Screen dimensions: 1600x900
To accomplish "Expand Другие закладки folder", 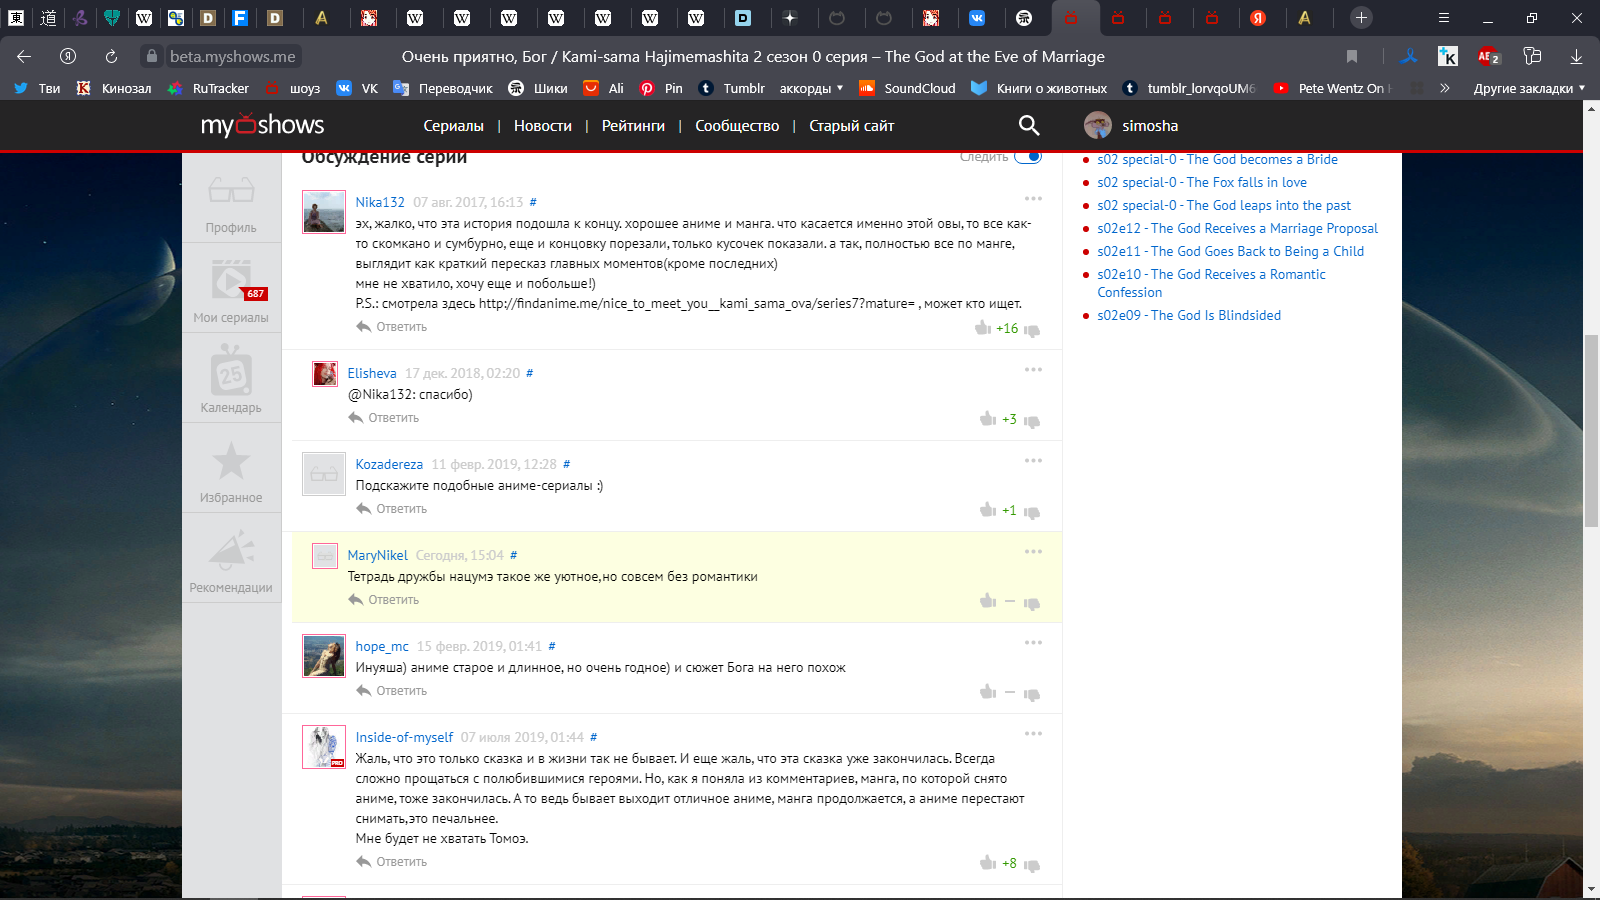I will pos(1529,88).
